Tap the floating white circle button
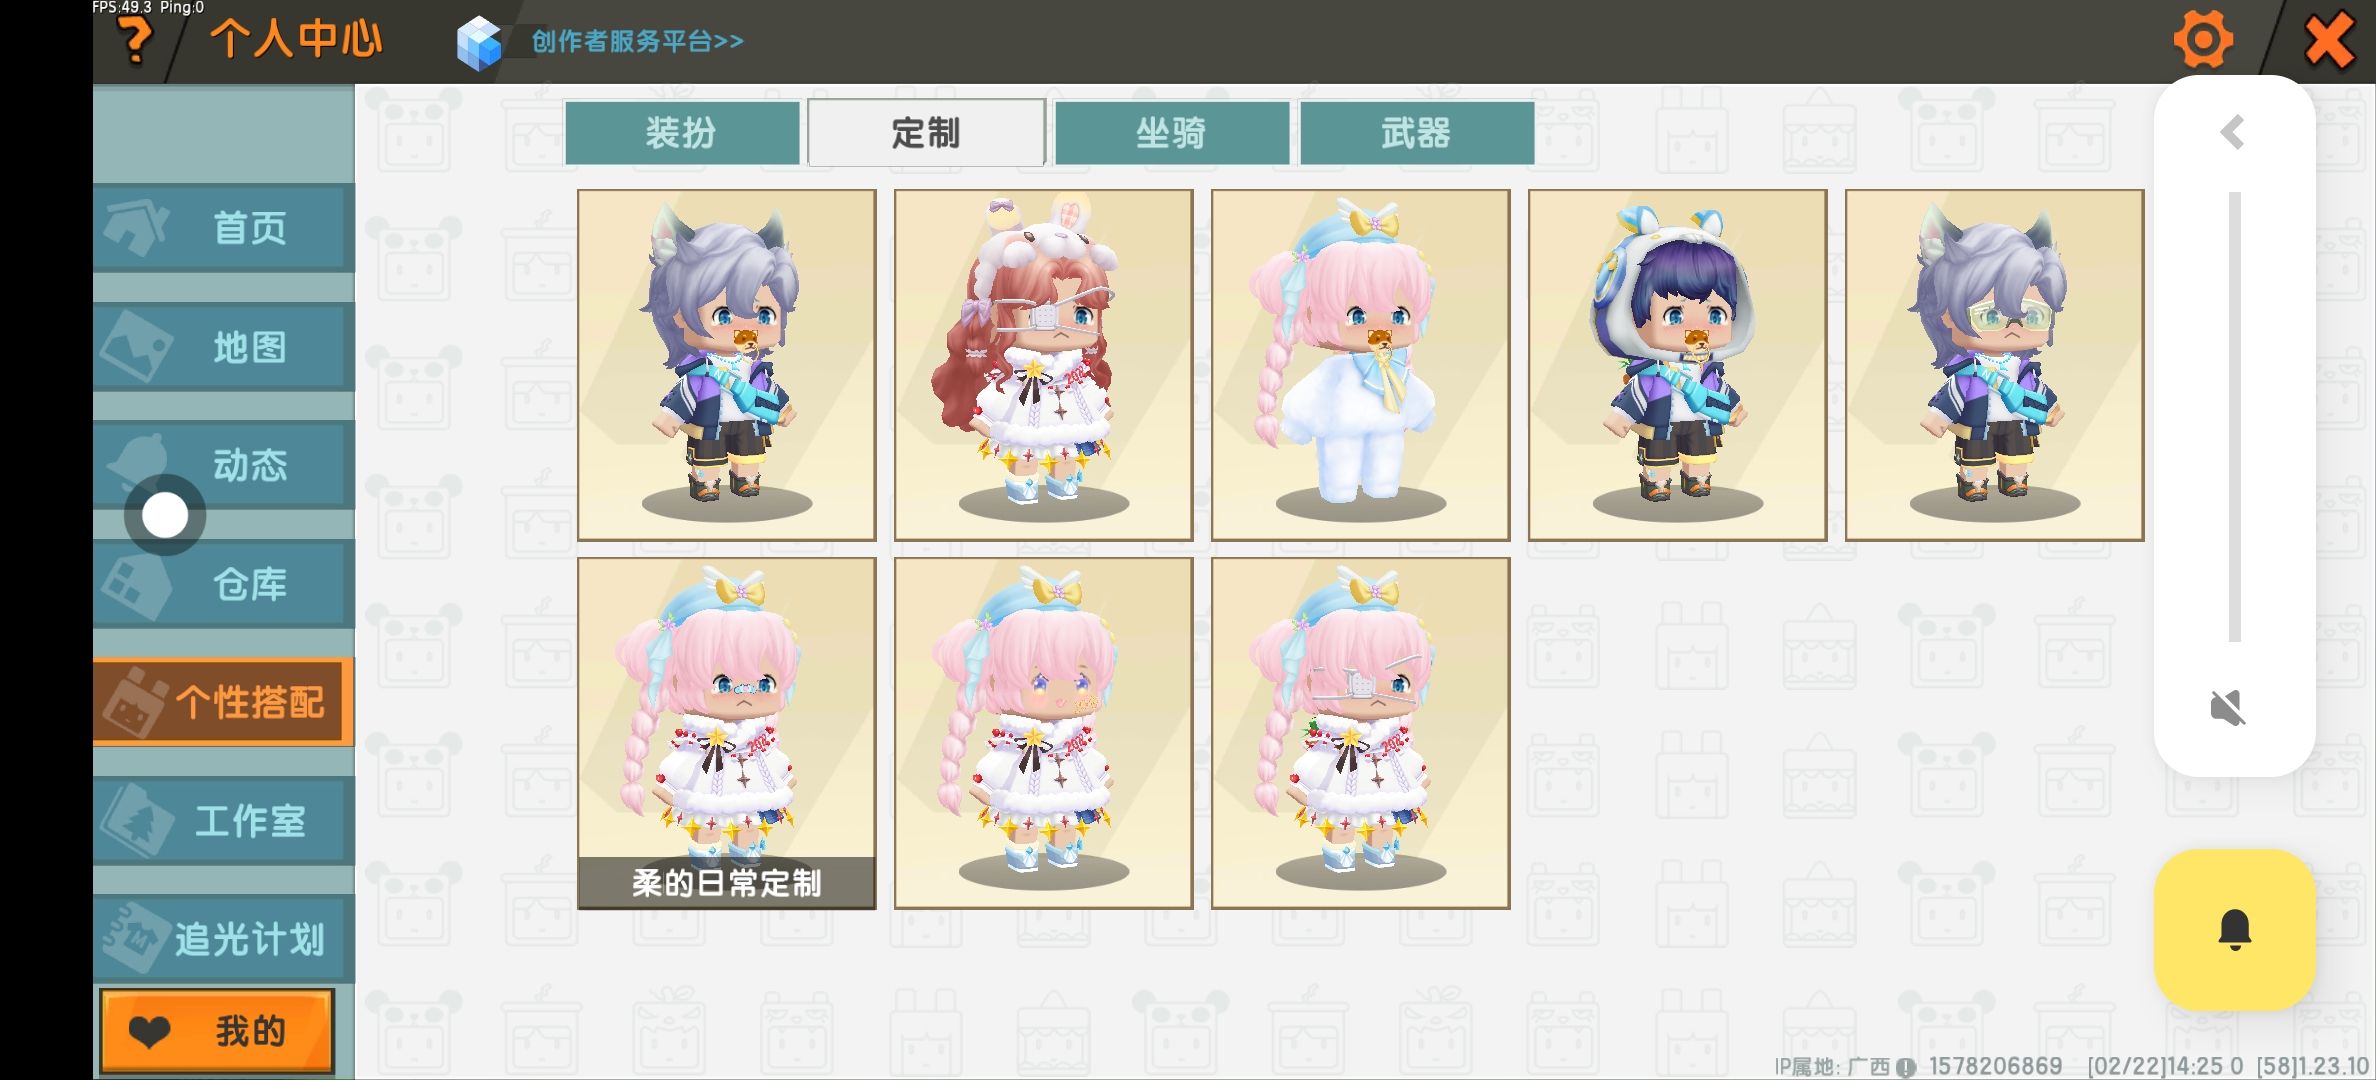2376x1080 pixels. pos(165,515)
